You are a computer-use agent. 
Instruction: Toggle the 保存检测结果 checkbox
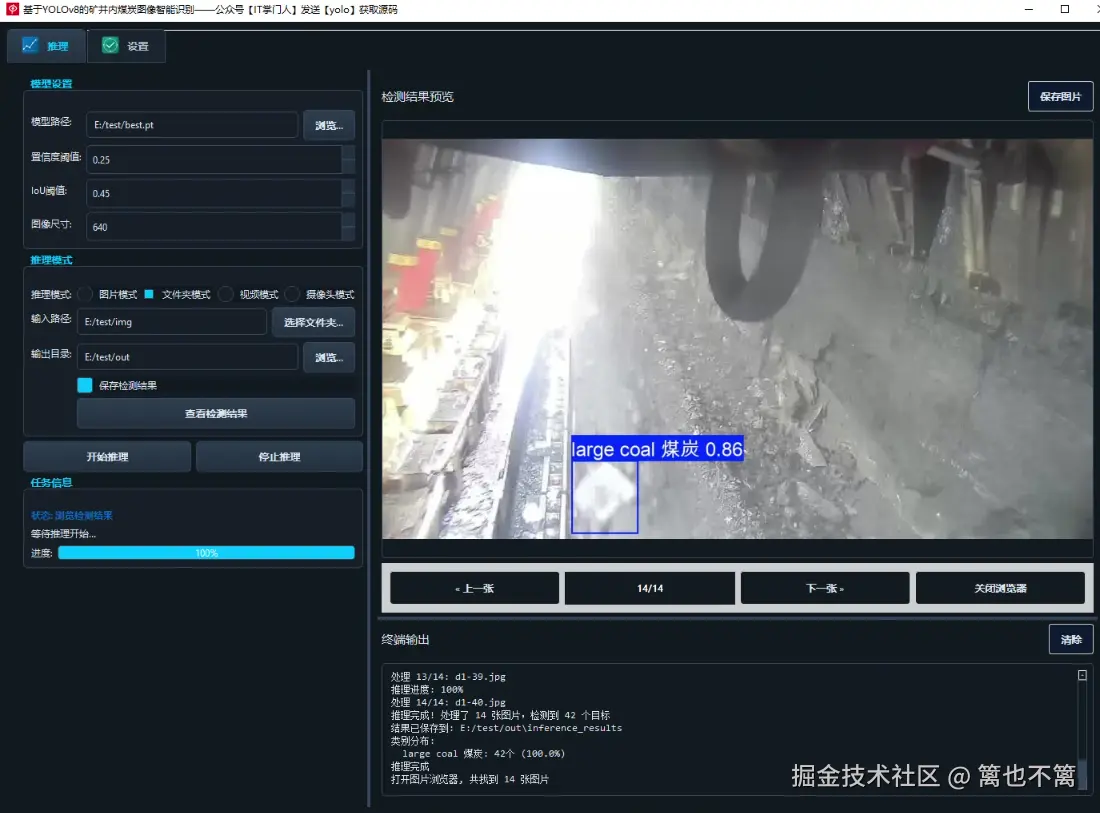click(85, 385)
